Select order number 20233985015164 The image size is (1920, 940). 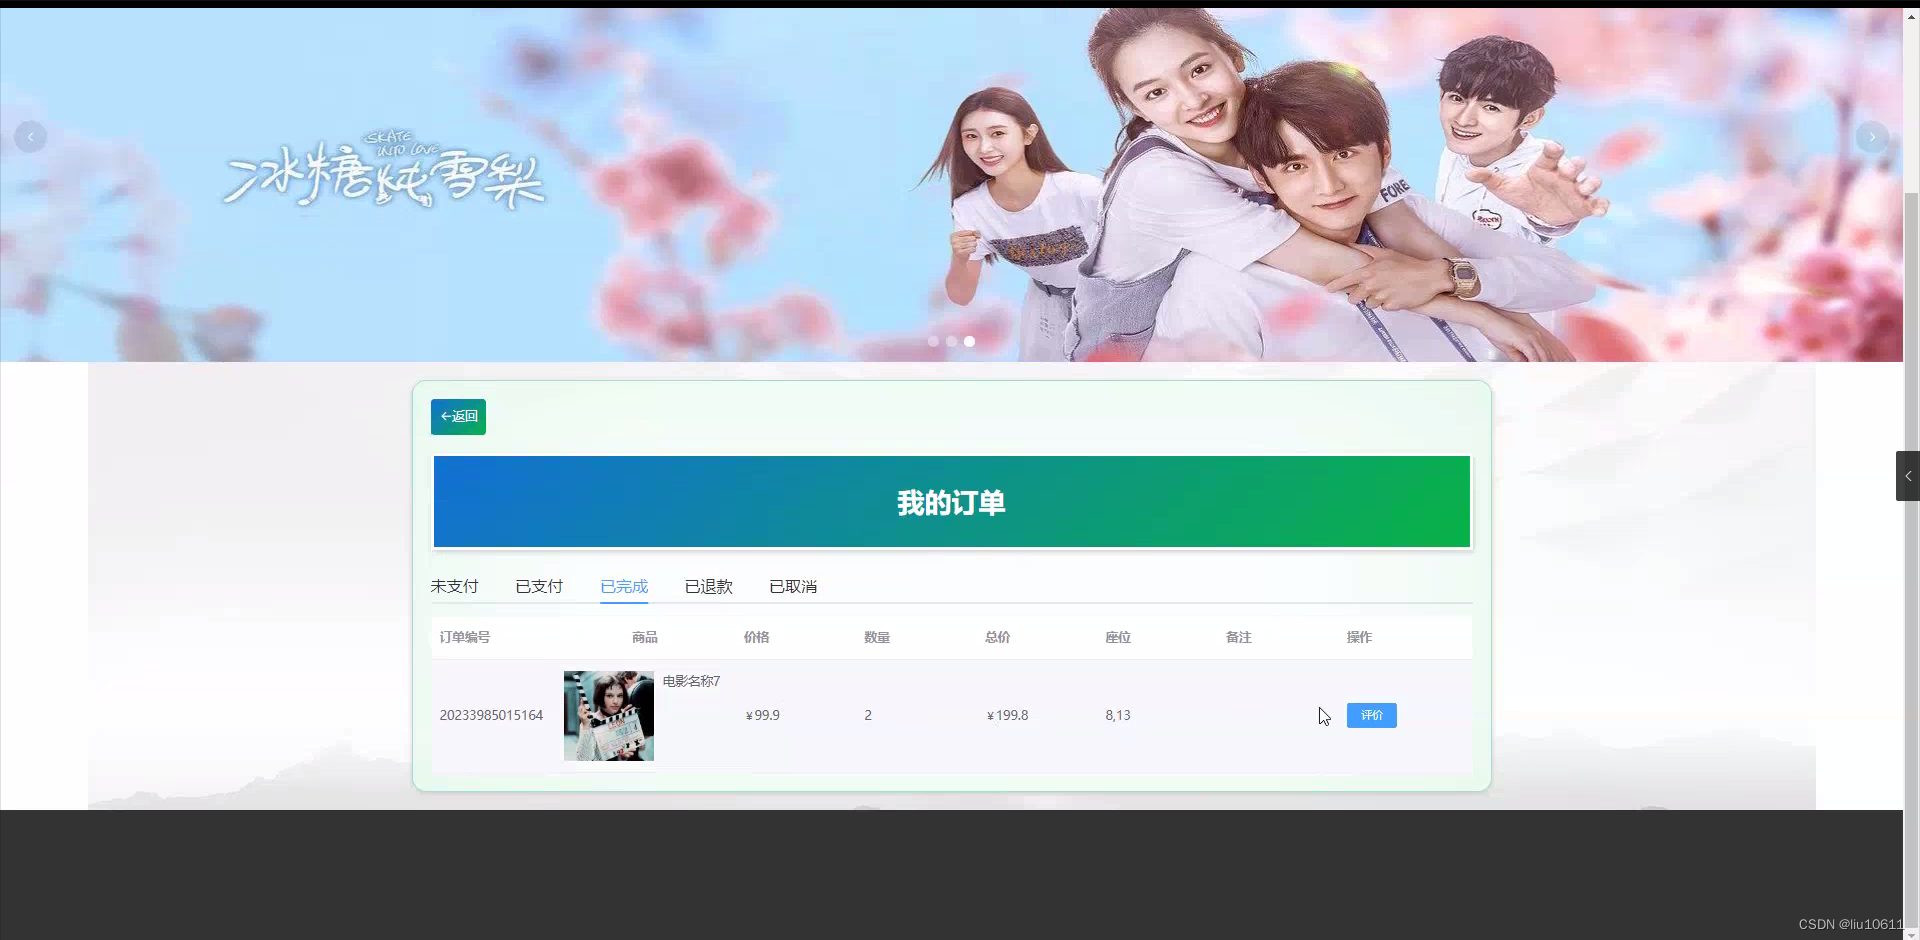point(491,715)
